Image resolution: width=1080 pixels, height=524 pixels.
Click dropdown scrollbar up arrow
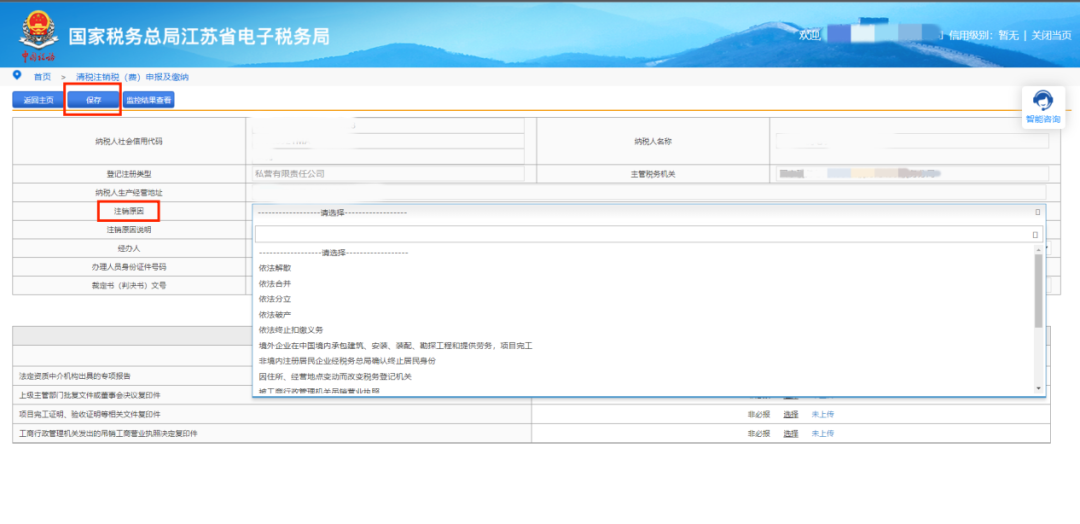(x=1039, y=251)
